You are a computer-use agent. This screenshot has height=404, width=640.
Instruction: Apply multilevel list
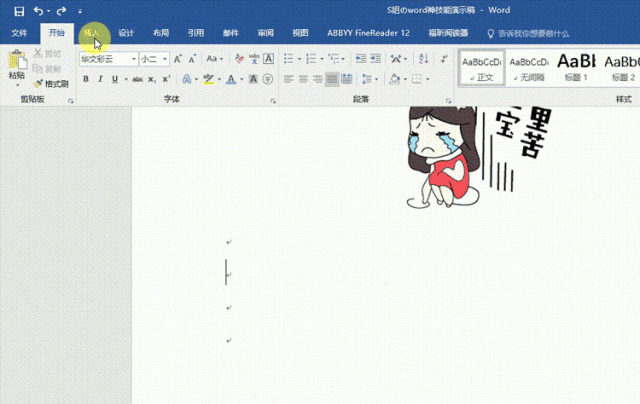pyautogui.click(x=334, y=59)
